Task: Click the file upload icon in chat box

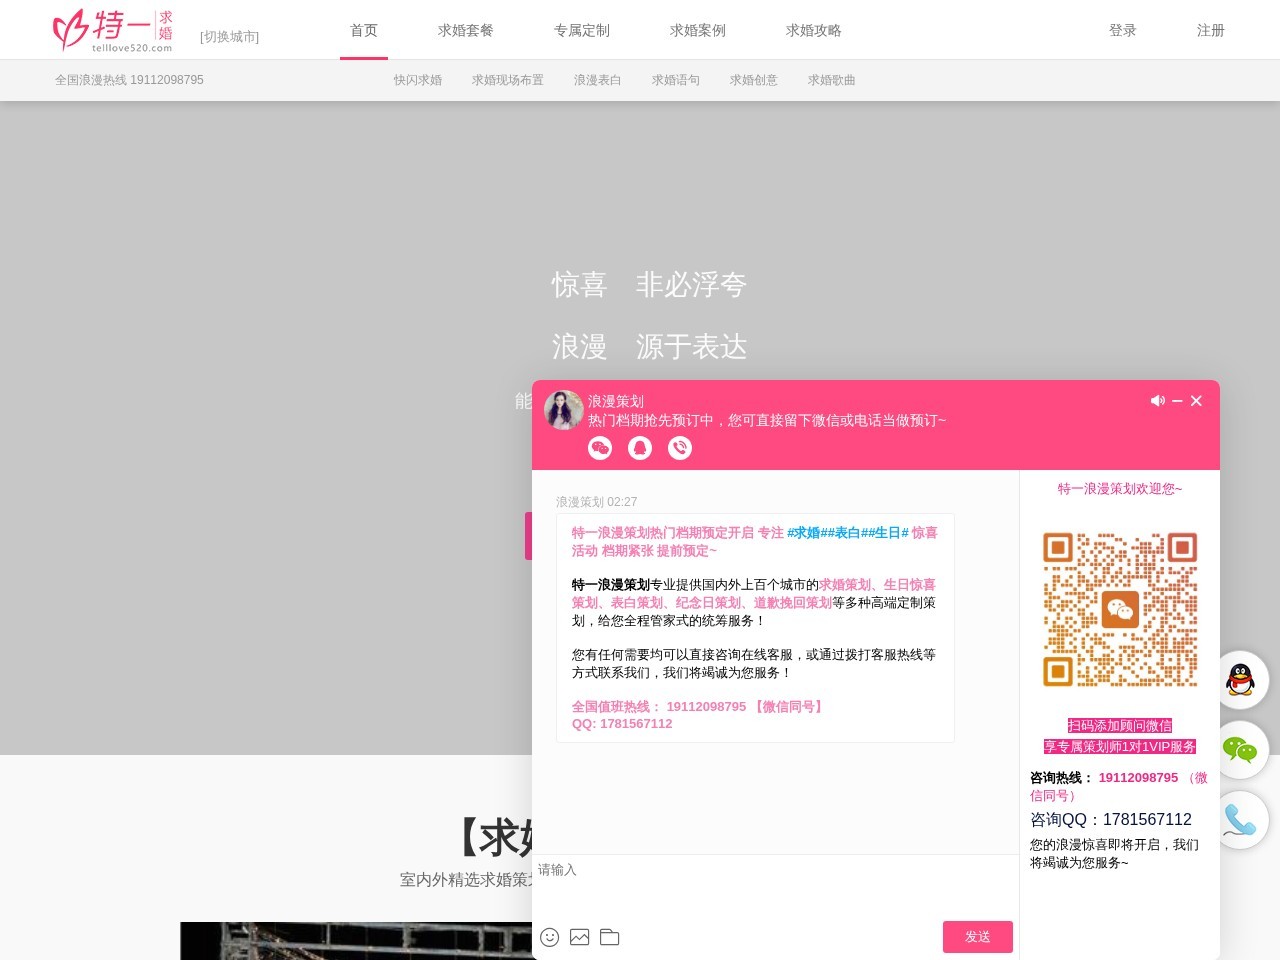Action: (609, 937)
